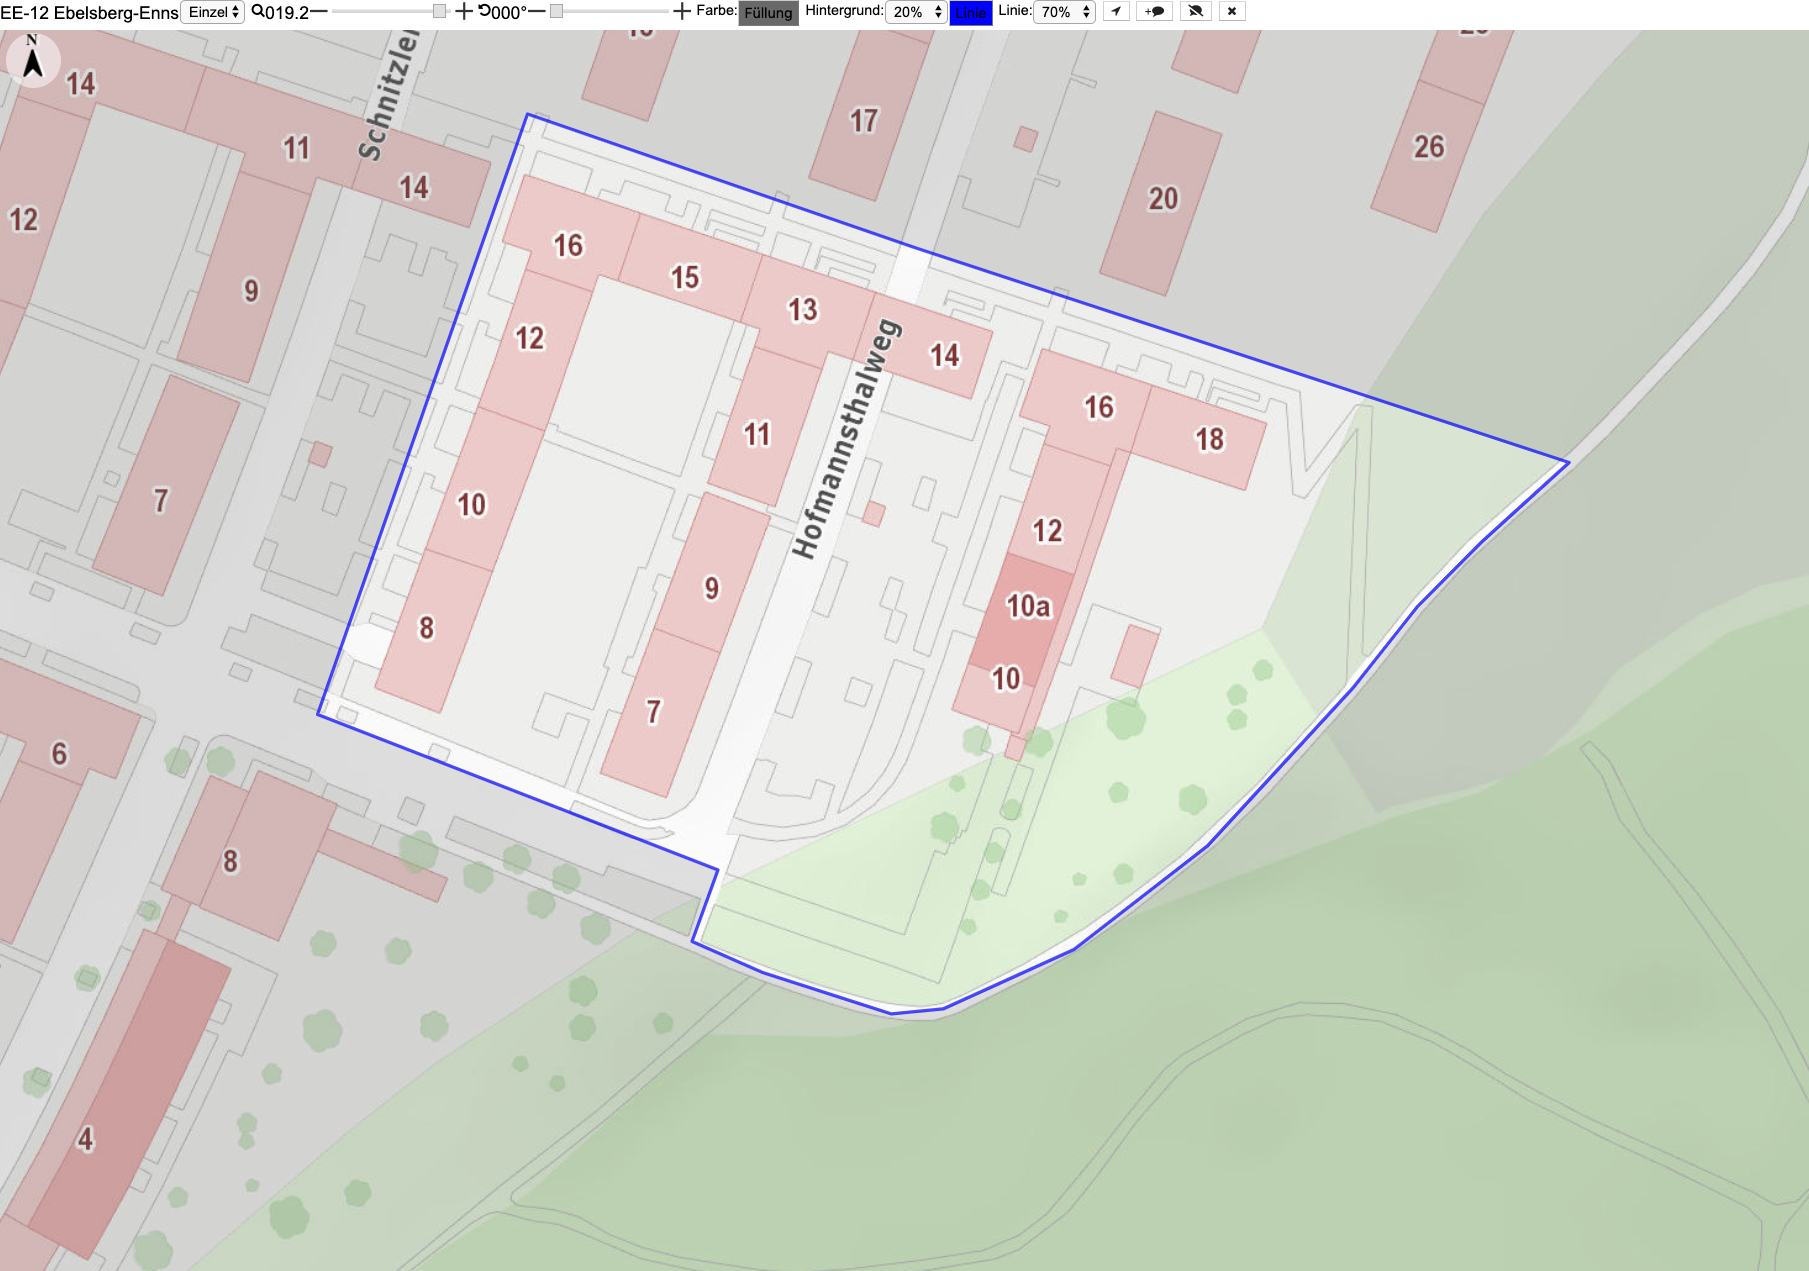Open the Hintergrund 20% dropdown
Viewport: 1809px width, 1271px height.
[915, 12]
